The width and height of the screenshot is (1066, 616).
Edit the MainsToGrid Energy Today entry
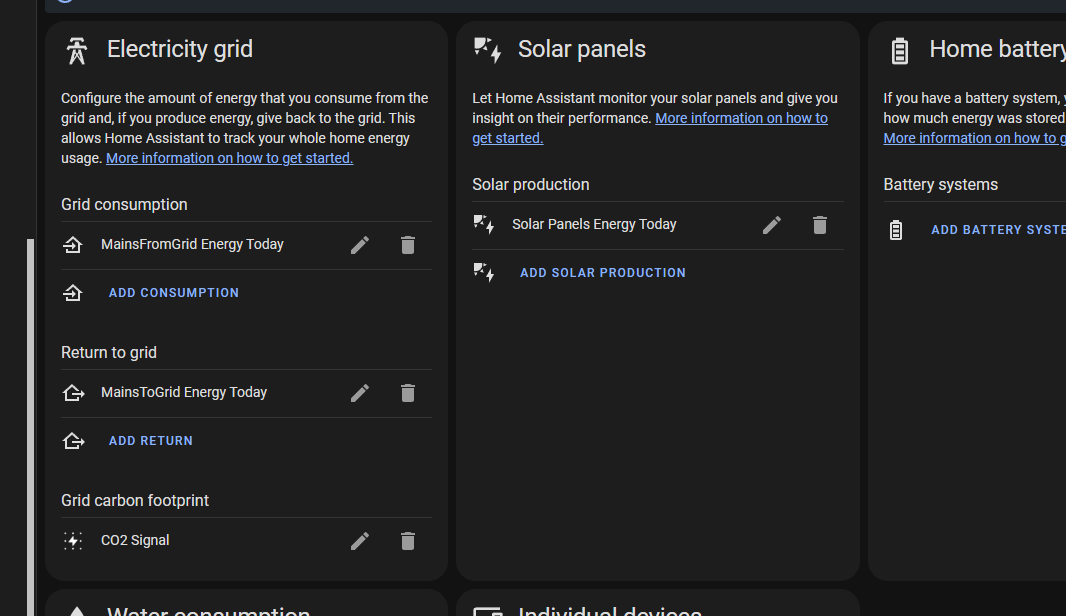(x=360, y=393)
